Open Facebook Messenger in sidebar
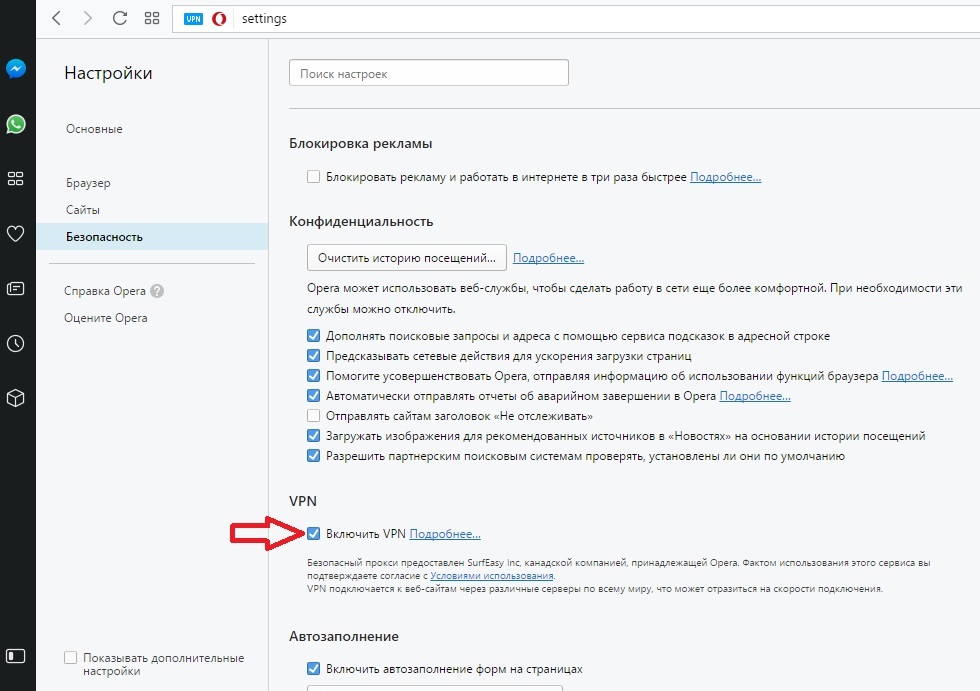 [16, 68]
